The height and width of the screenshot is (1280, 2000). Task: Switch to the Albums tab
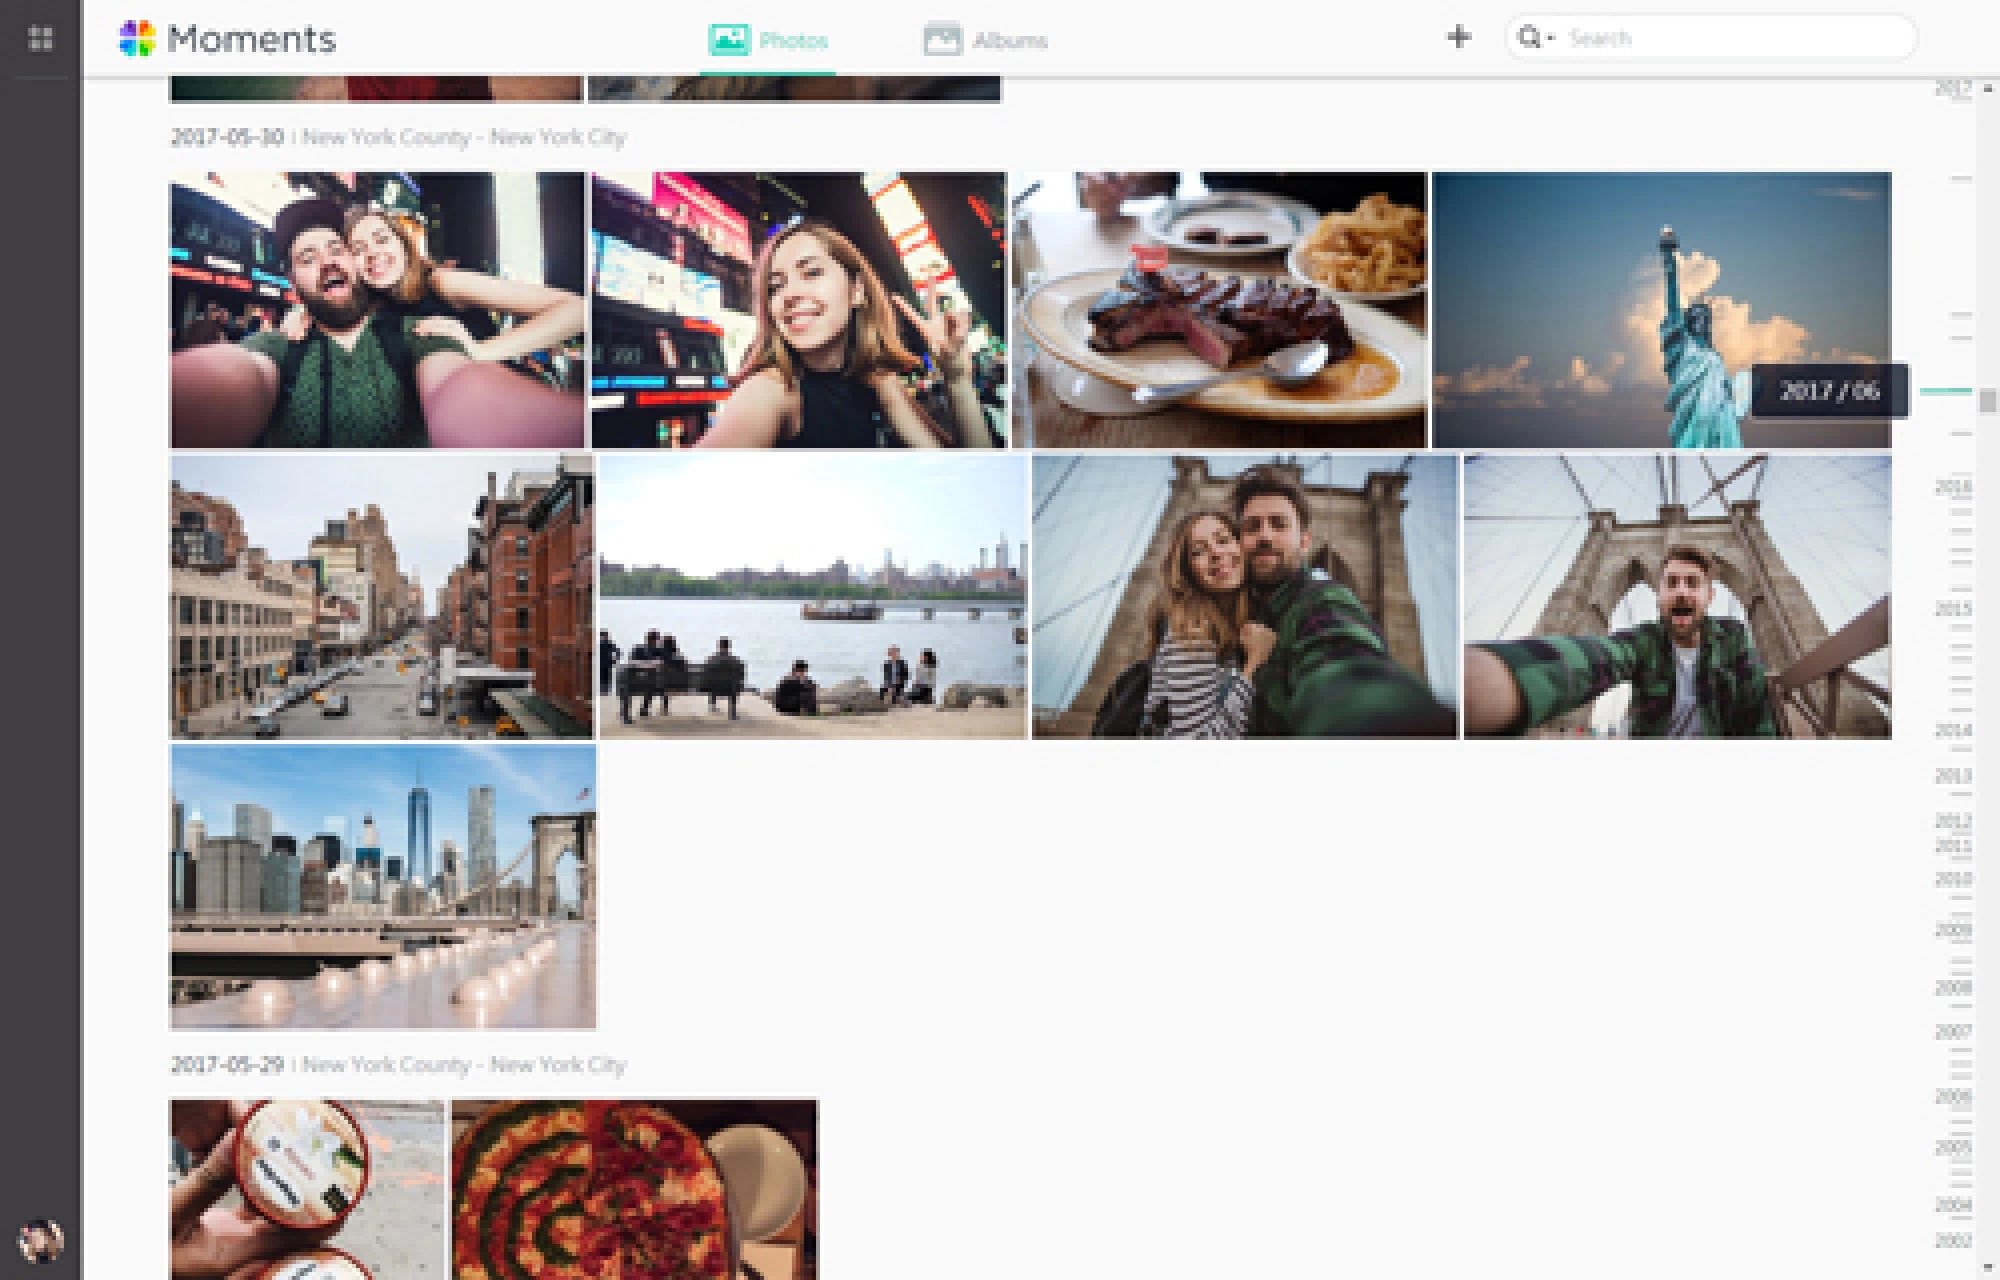(x=1009, y=41)
